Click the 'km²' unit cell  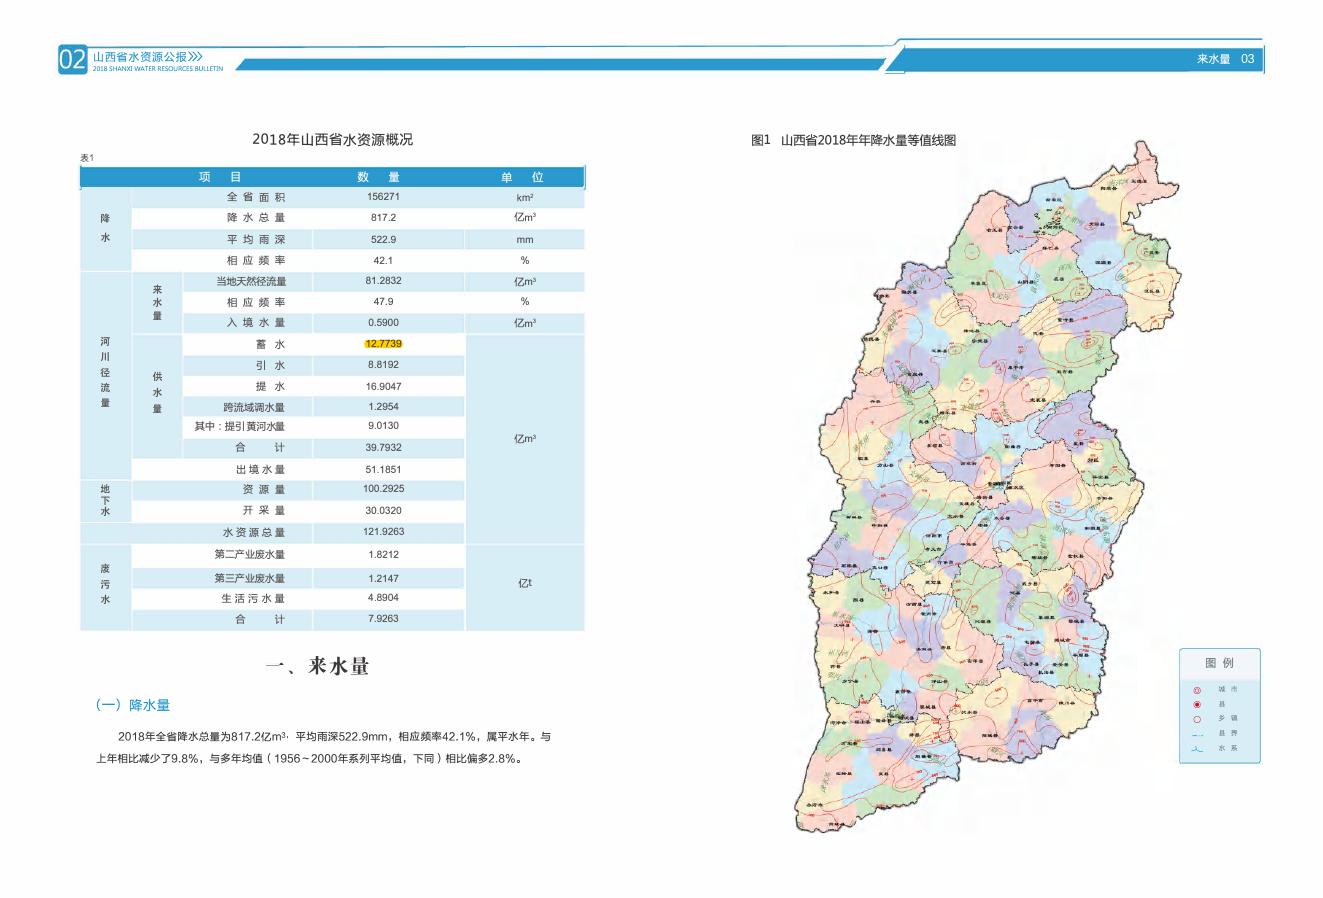(x=525, y=198)
